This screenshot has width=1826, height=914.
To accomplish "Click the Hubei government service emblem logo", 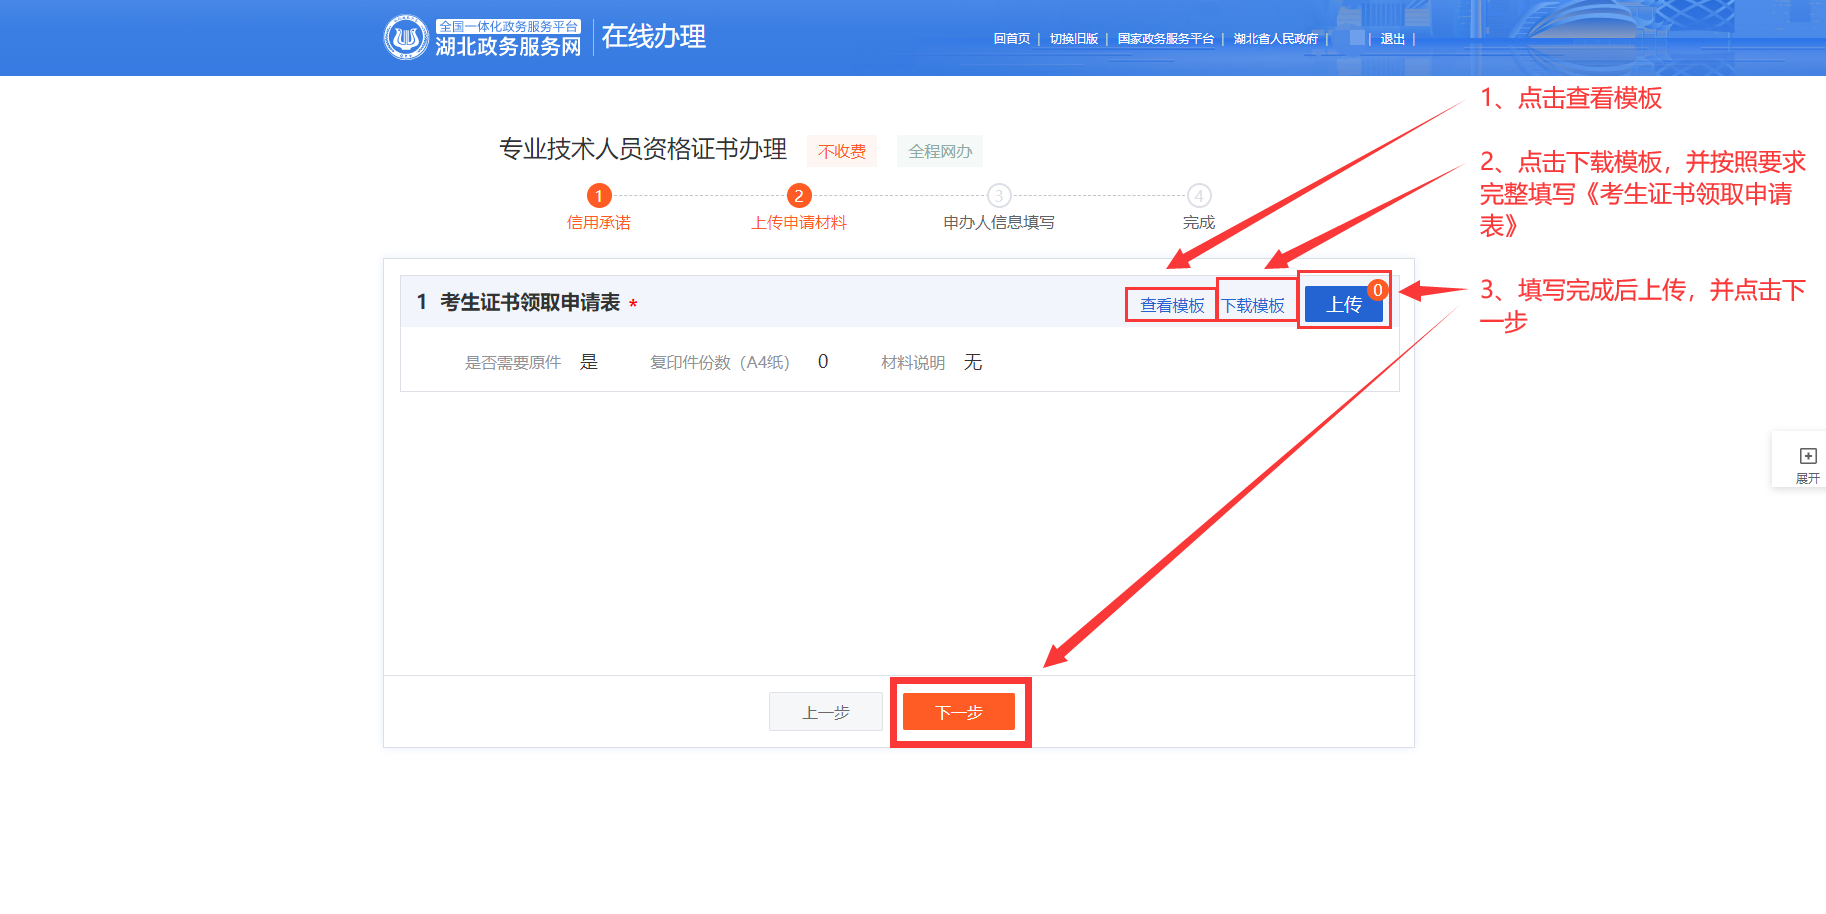I will (406, 38).
